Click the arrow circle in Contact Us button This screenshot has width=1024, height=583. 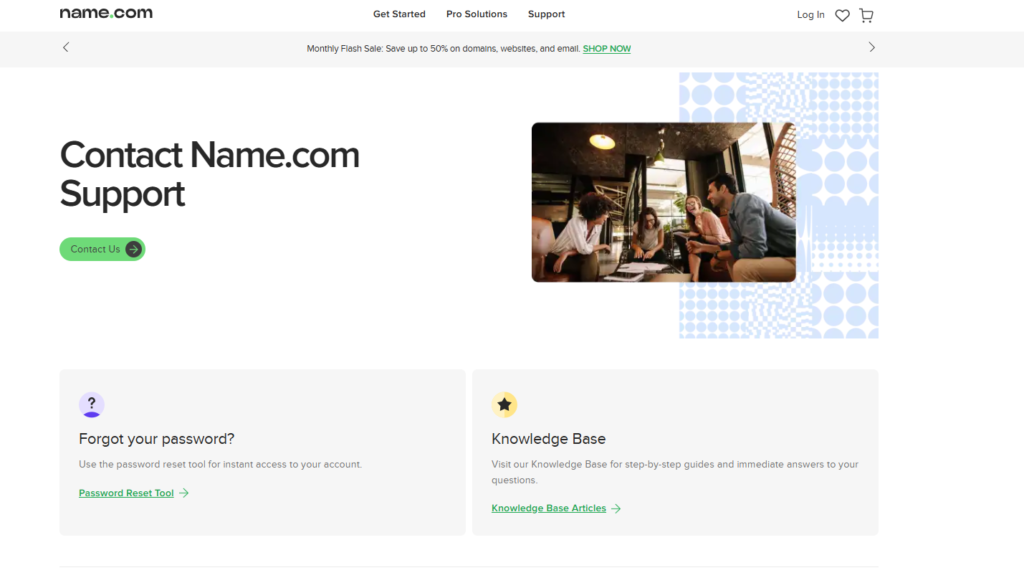coord(133,249)
